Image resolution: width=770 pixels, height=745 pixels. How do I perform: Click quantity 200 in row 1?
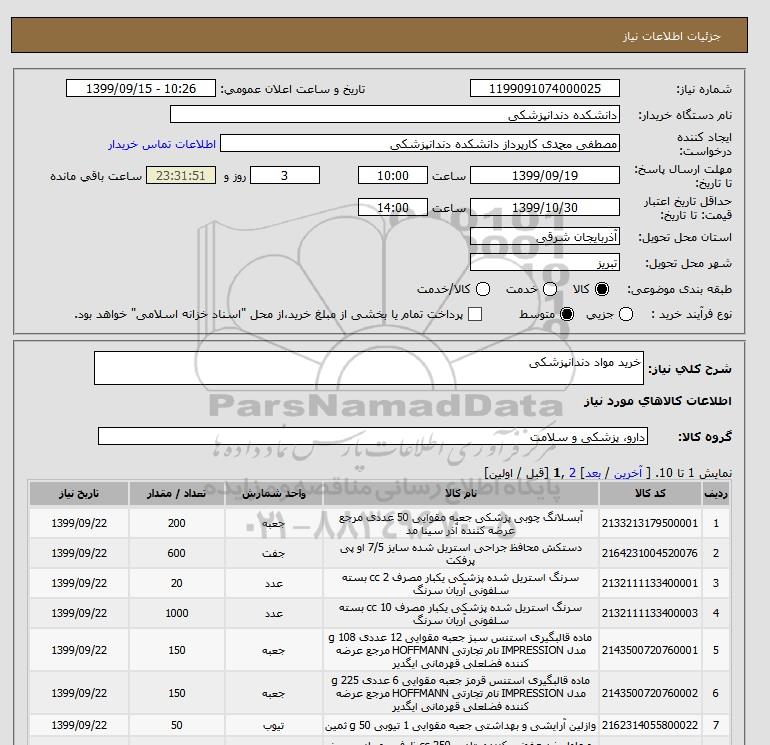(177, 524)
